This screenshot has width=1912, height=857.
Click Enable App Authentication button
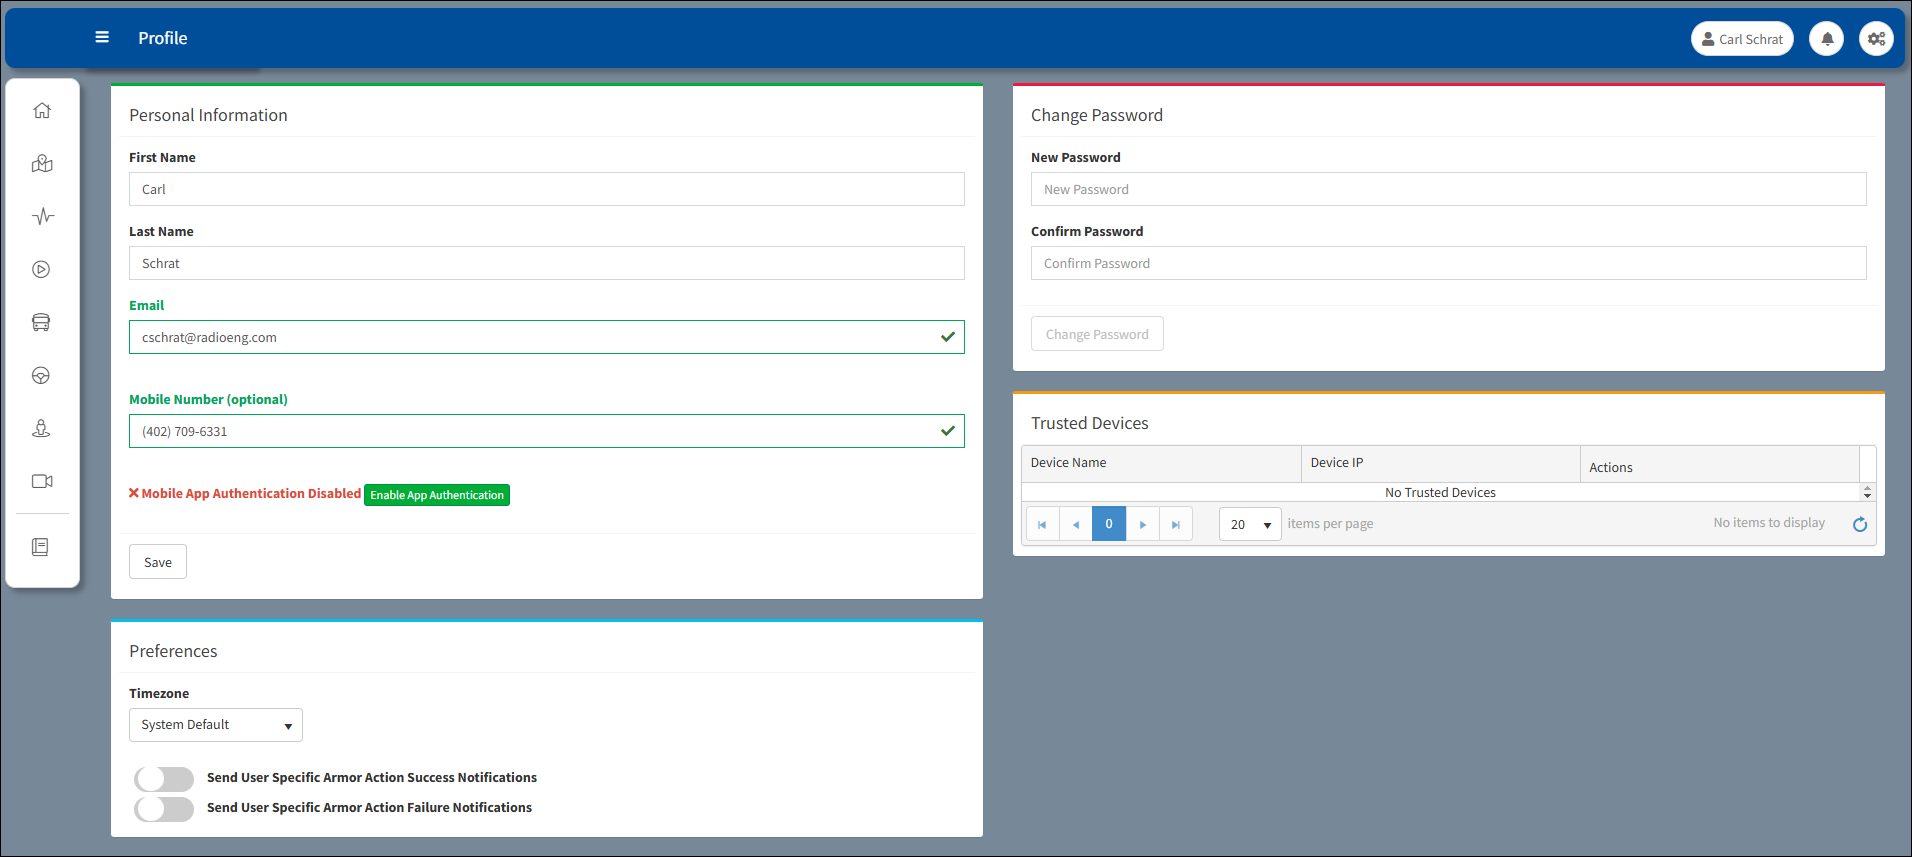(x=437, y=495)
